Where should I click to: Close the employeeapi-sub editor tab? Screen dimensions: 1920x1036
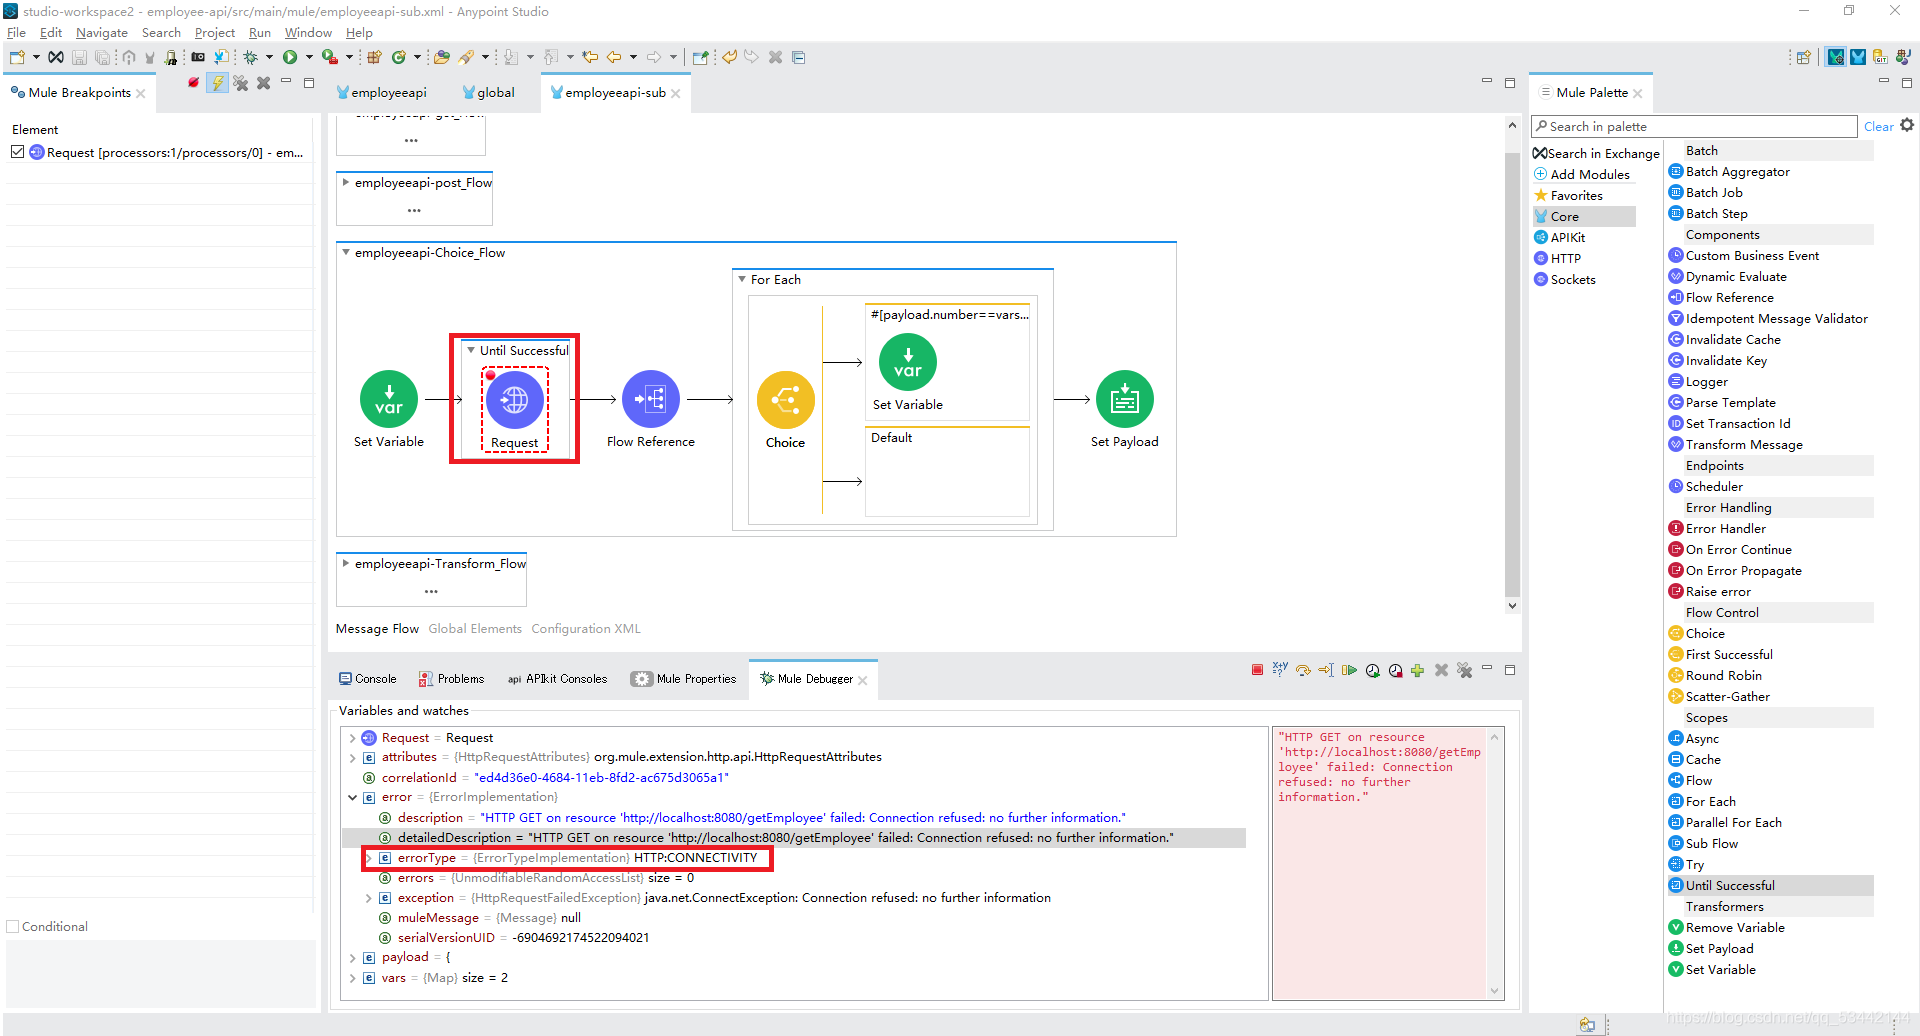tap(676, 93)
